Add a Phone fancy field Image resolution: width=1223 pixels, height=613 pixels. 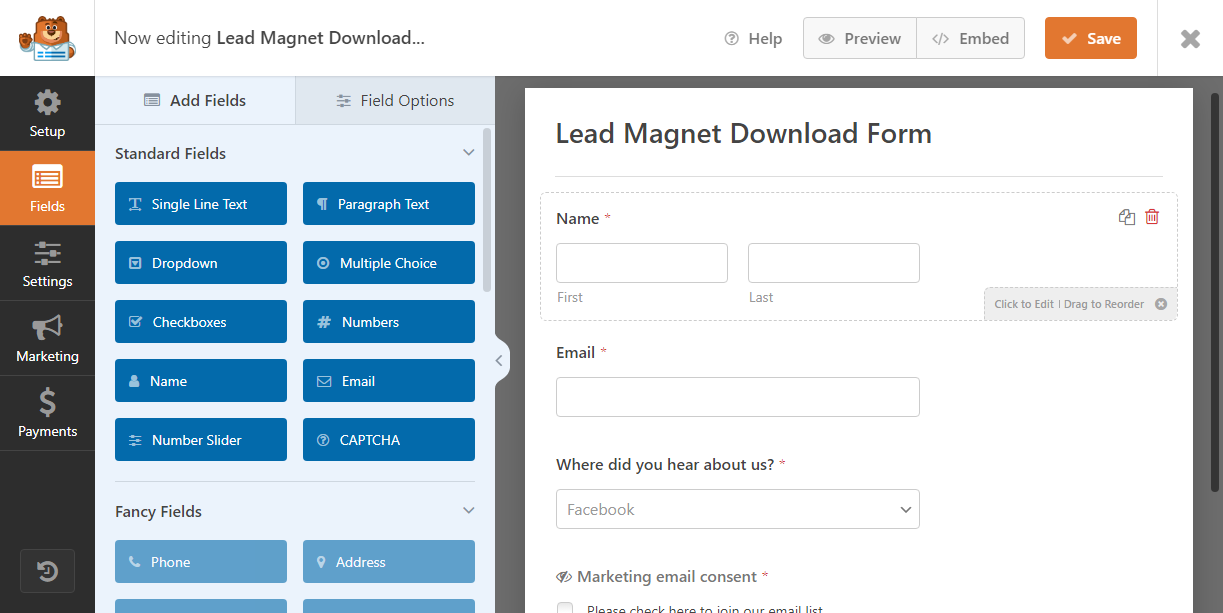[x=201, y=562]
